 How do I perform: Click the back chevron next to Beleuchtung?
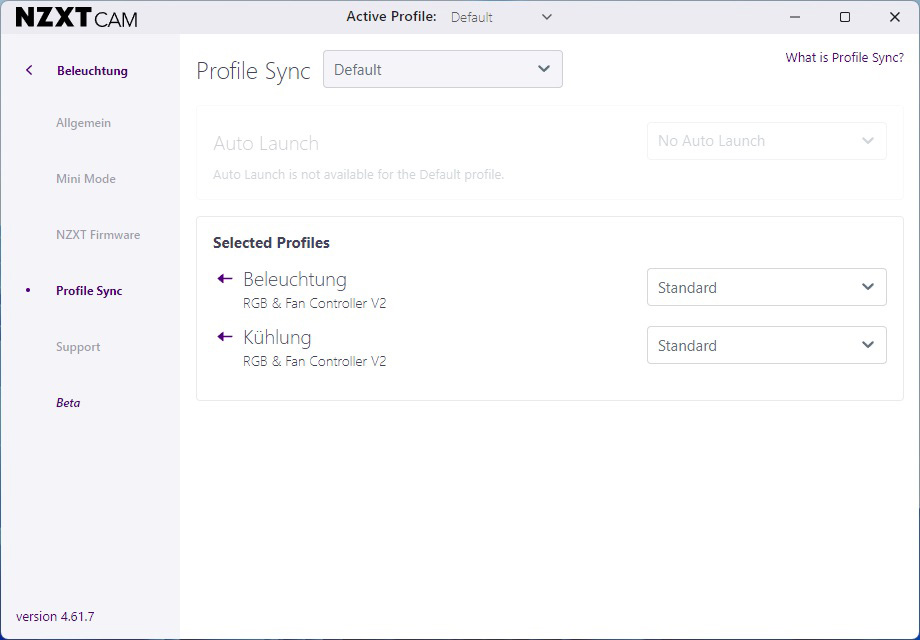click(29, 70)
